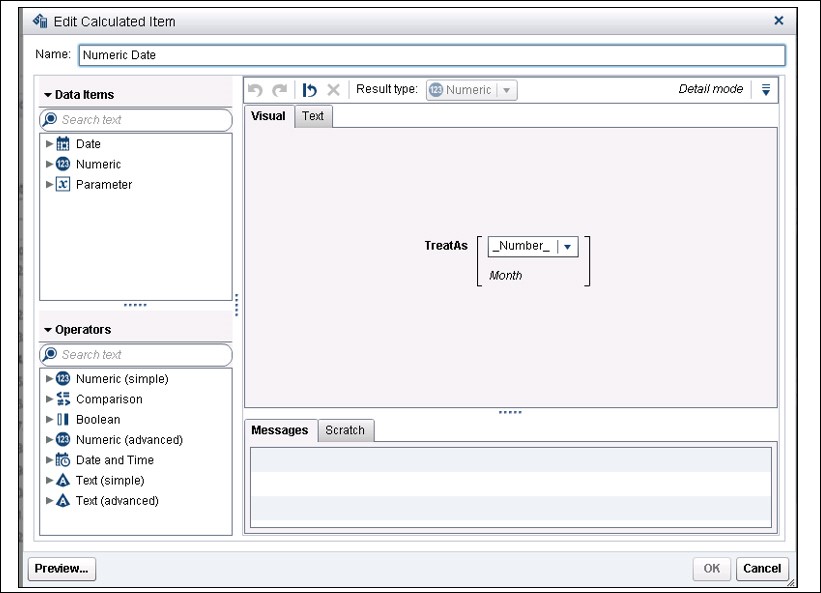Click the reset expression toolbar icon

tap(310, 90)
